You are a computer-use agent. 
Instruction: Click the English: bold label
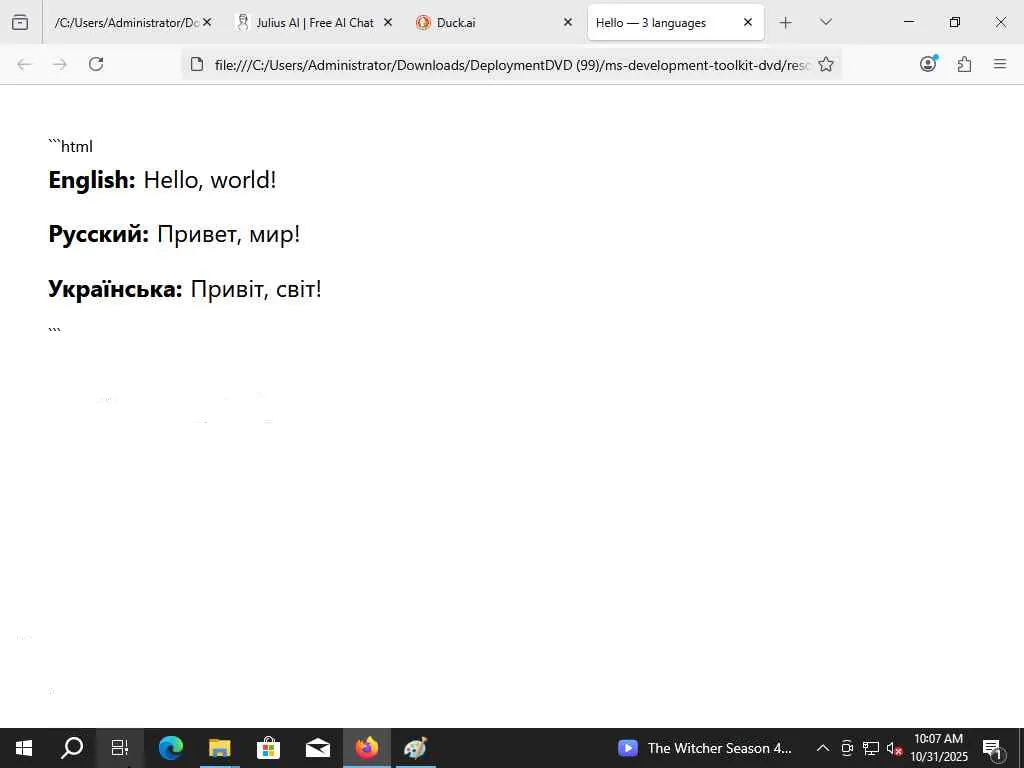click(x=92, y=180)
